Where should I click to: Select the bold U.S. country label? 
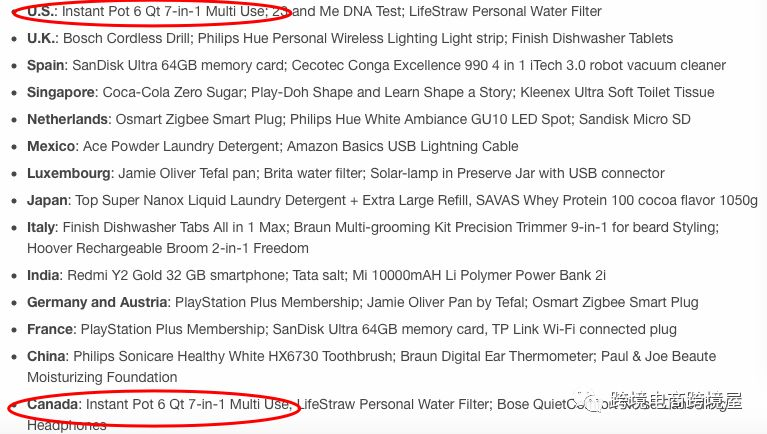[41, 12]
